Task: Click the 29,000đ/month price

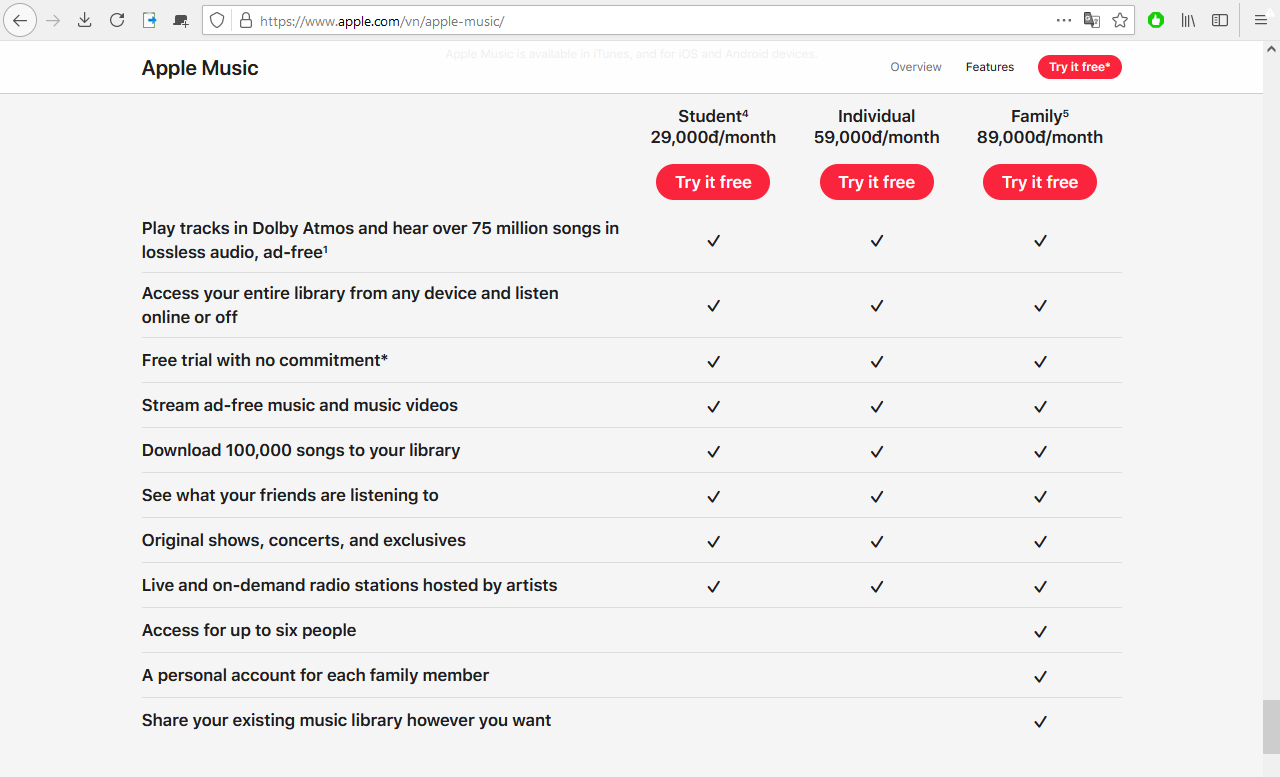Action: coord(713,138)
